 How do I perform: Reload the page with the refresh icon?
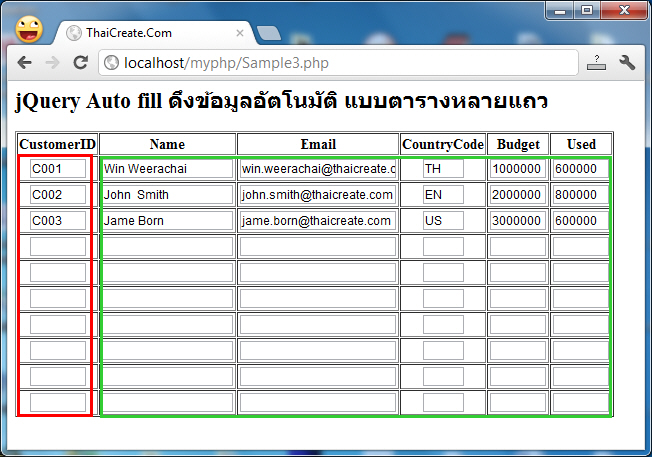click(x=80, y=62)
